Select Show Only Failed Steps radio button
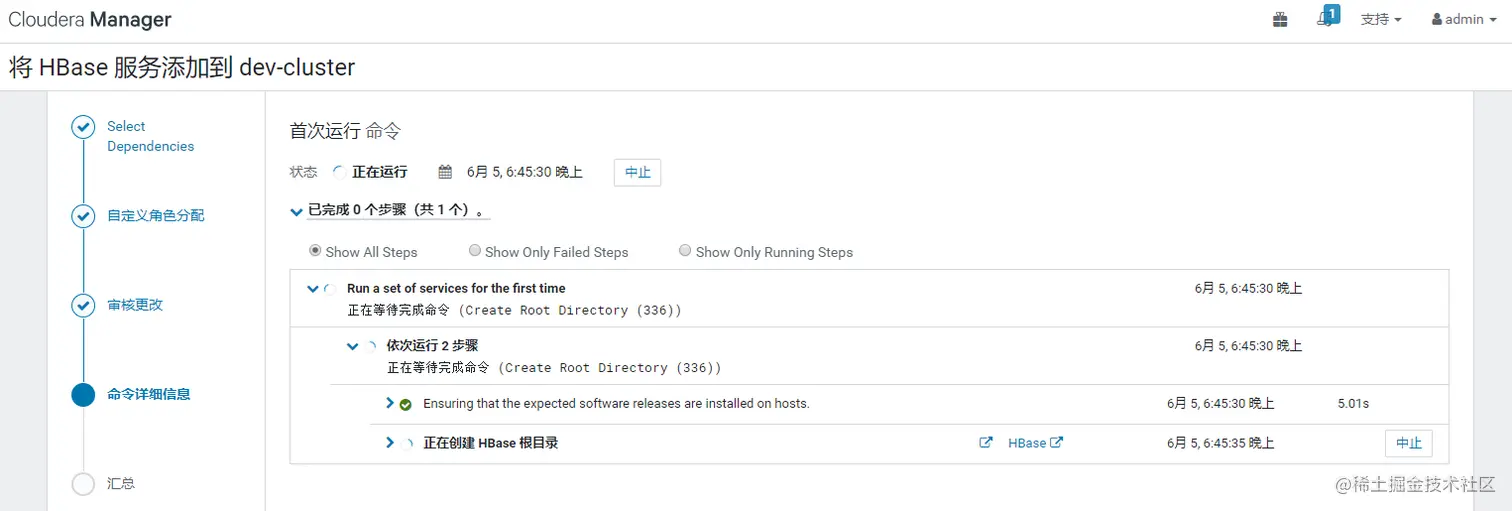1512x511 pixels. point(475,251)
